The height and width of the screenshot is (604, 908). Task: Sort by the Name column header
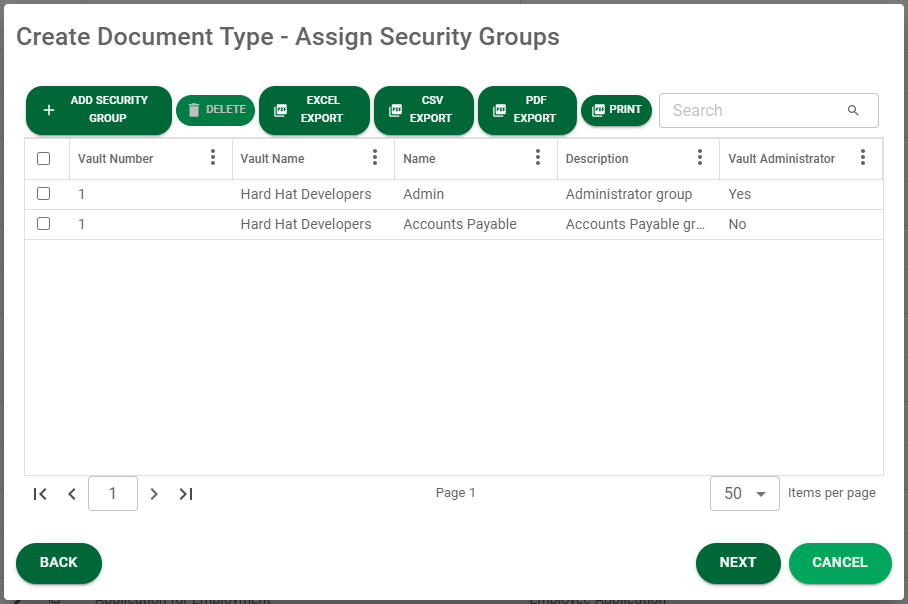click(419, 159)
